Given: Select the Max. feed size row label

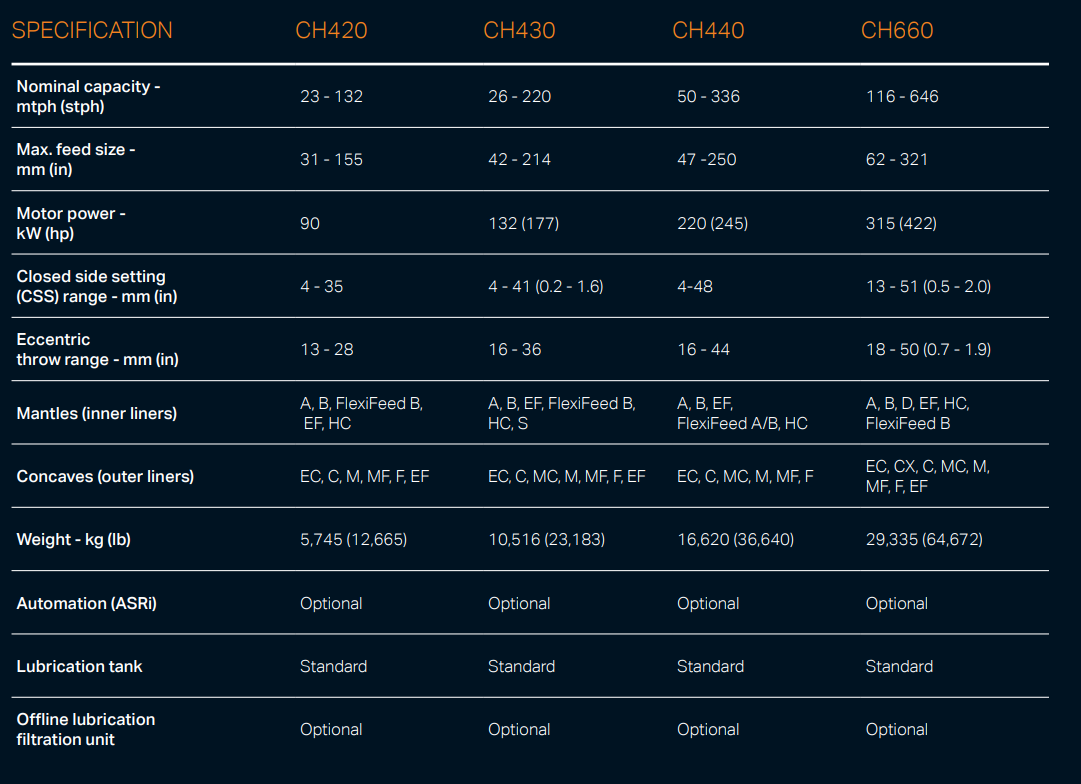Looking at the screenshot, I should coord(76,159).
